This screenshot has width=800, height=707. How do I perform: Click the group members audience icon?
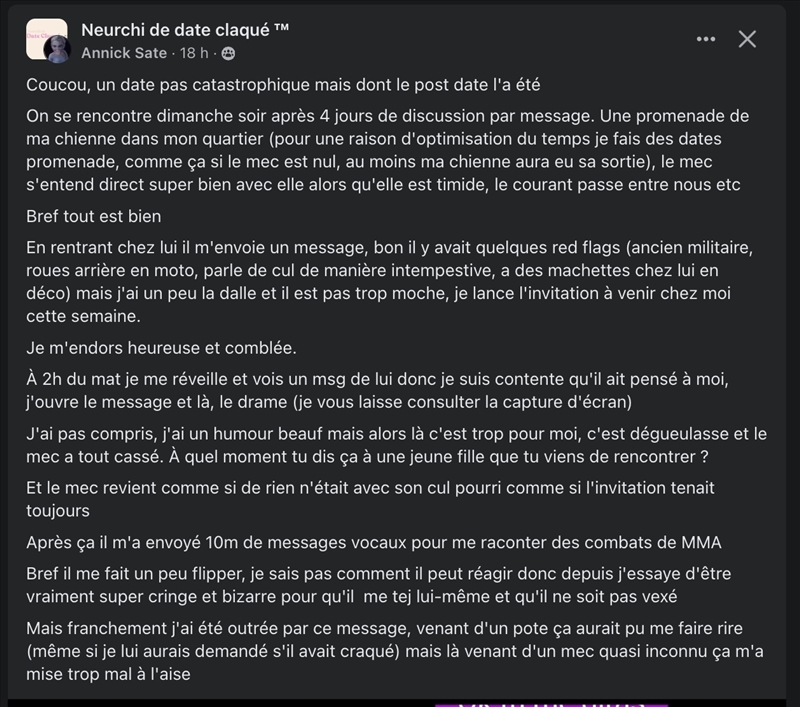click(x=229, y=53)
